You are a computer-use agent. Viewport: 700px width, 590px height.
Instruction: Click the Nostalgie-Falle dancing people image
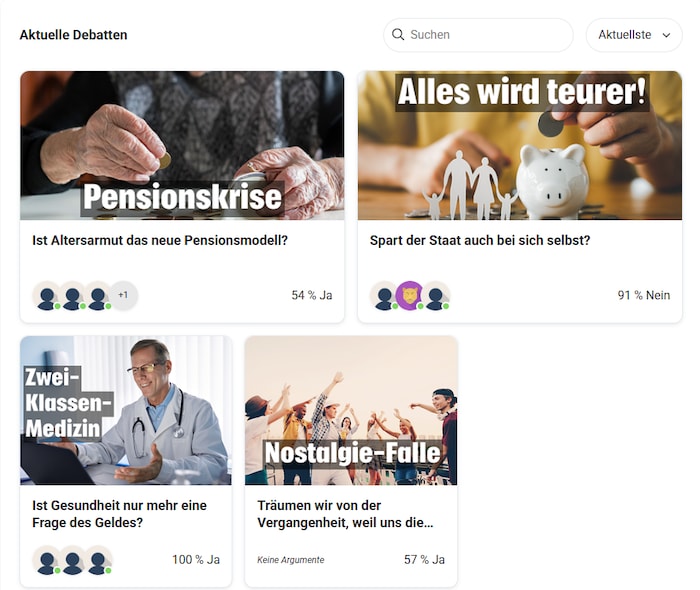coord(351,411)
